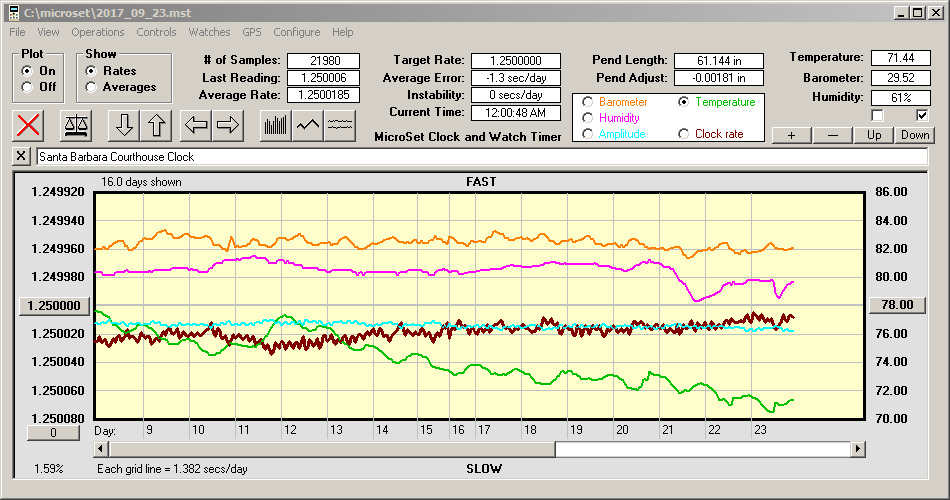Click the Down button

tap(915, 135)
